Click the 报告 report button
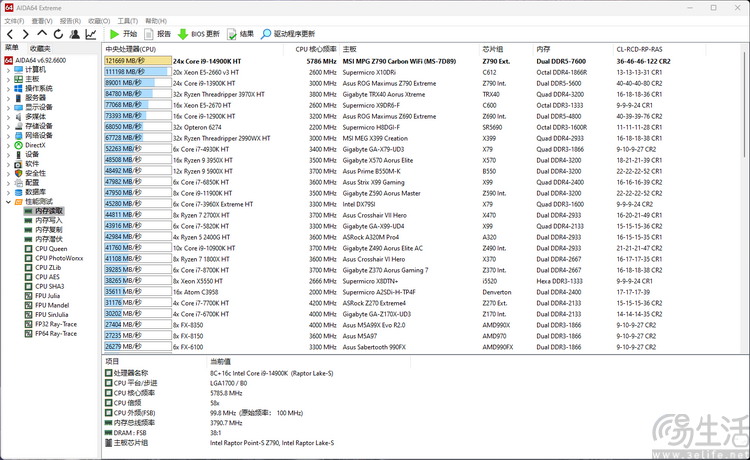The image size is (750, 460). [x=157, y=34]
